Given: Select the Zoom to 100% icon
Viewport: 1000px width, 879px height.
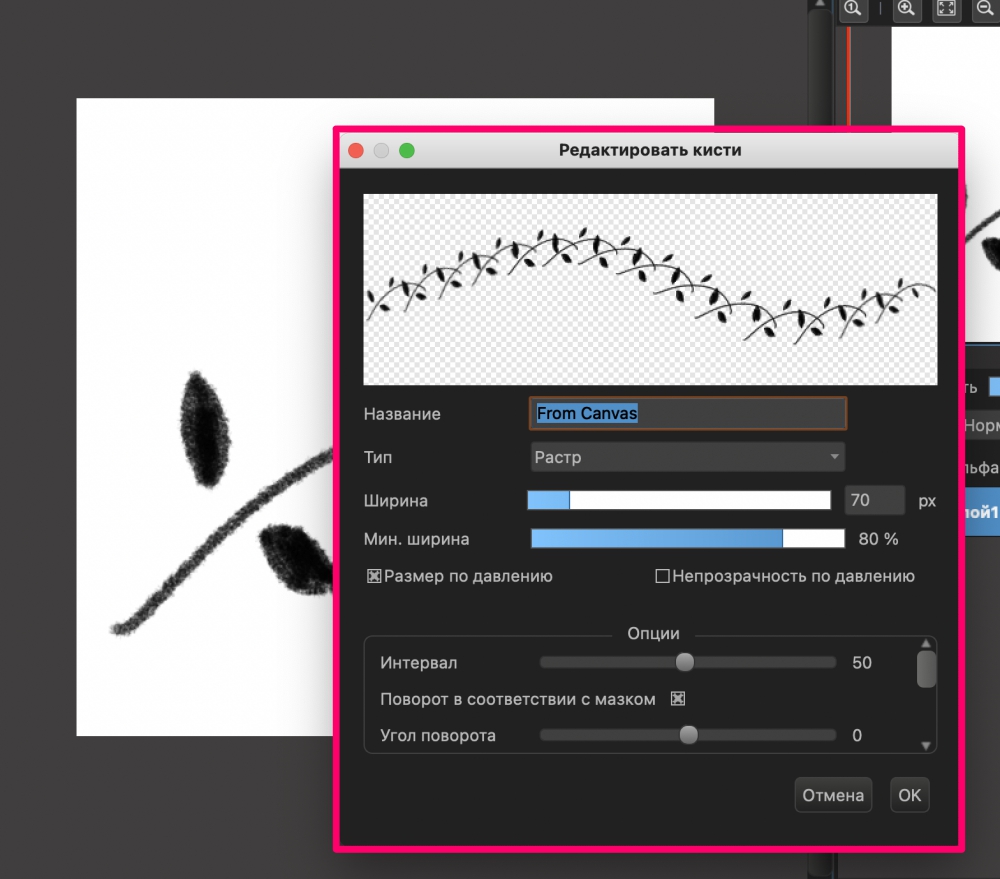Looking at the screenshot, I should pyautogui.click(x=853, y=10).
